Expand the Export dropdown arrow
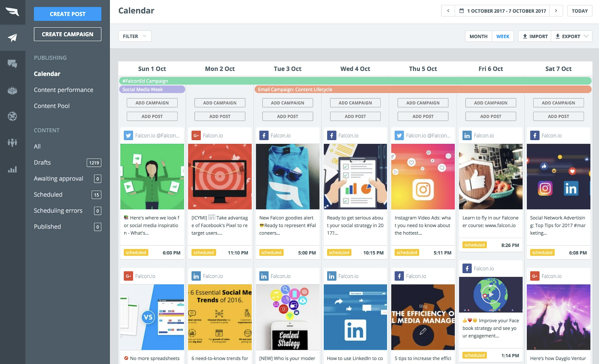Viewport: 599px width, 364px height. [x=586, y=36]
